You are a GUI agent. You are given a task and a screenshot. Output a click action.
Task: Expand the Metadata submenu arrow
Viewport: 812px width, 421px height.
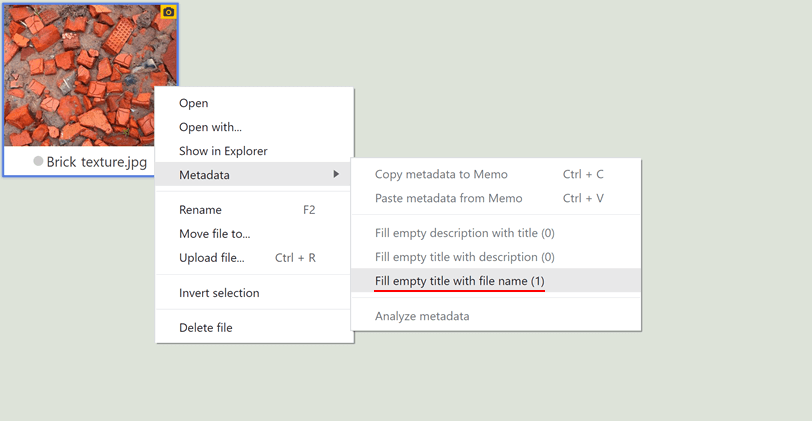tap(336, 174)
